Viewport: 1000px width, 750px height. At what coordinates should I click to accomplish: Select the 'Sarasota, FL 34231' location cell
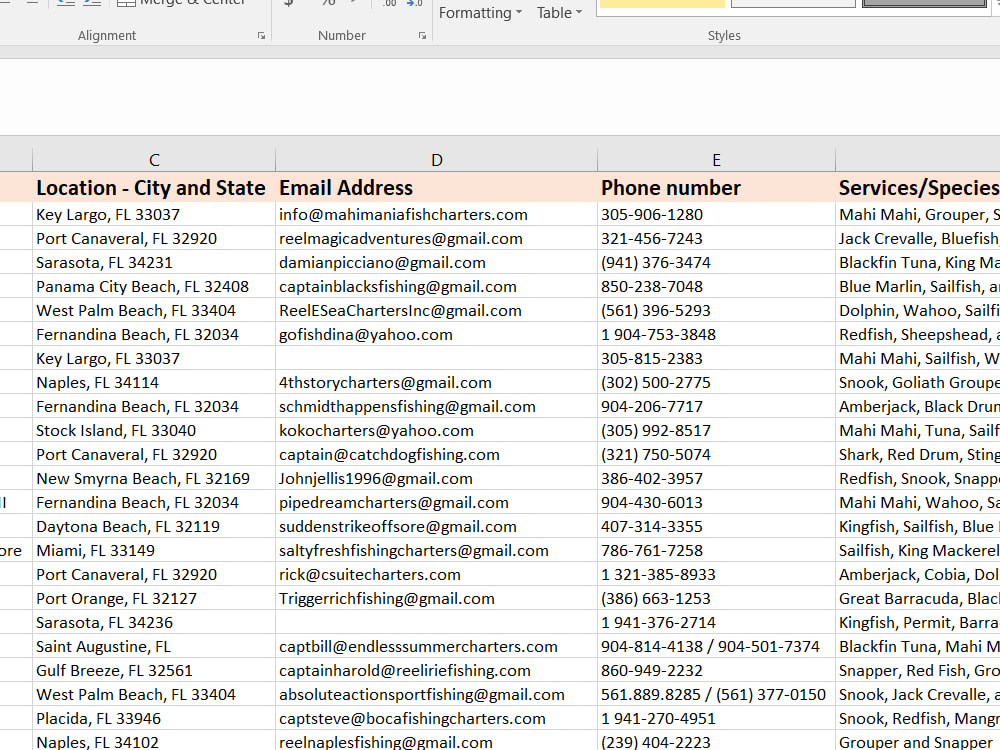point(154,263)
